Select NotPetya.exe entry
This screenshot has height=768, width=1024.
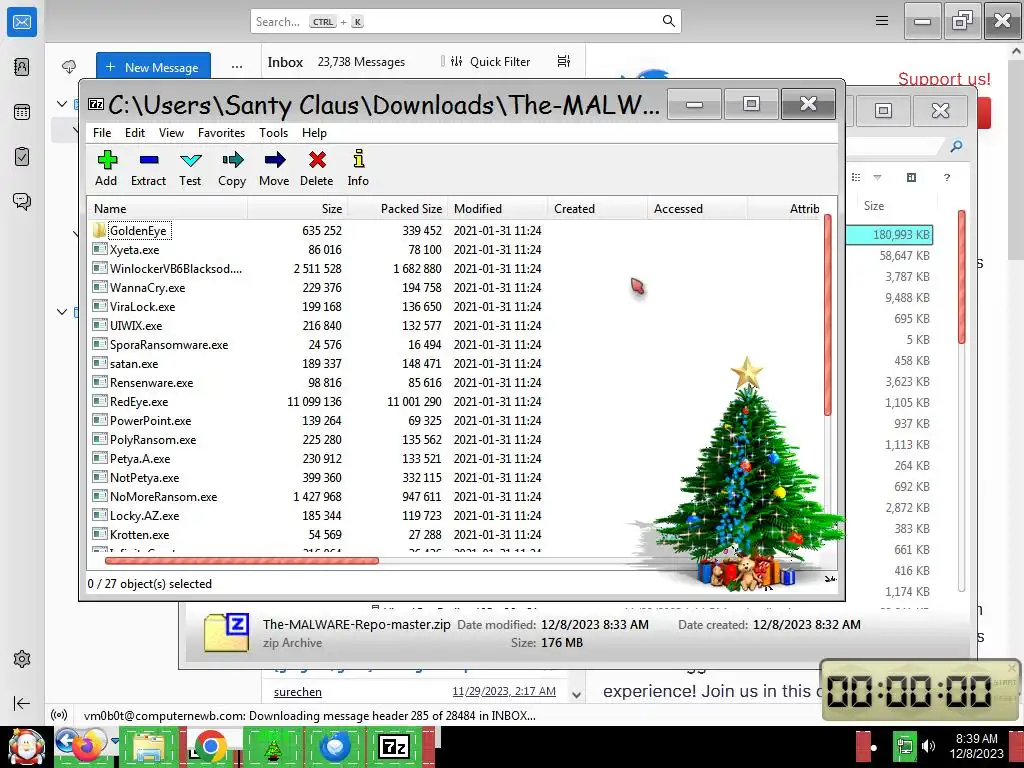[144, 477]
